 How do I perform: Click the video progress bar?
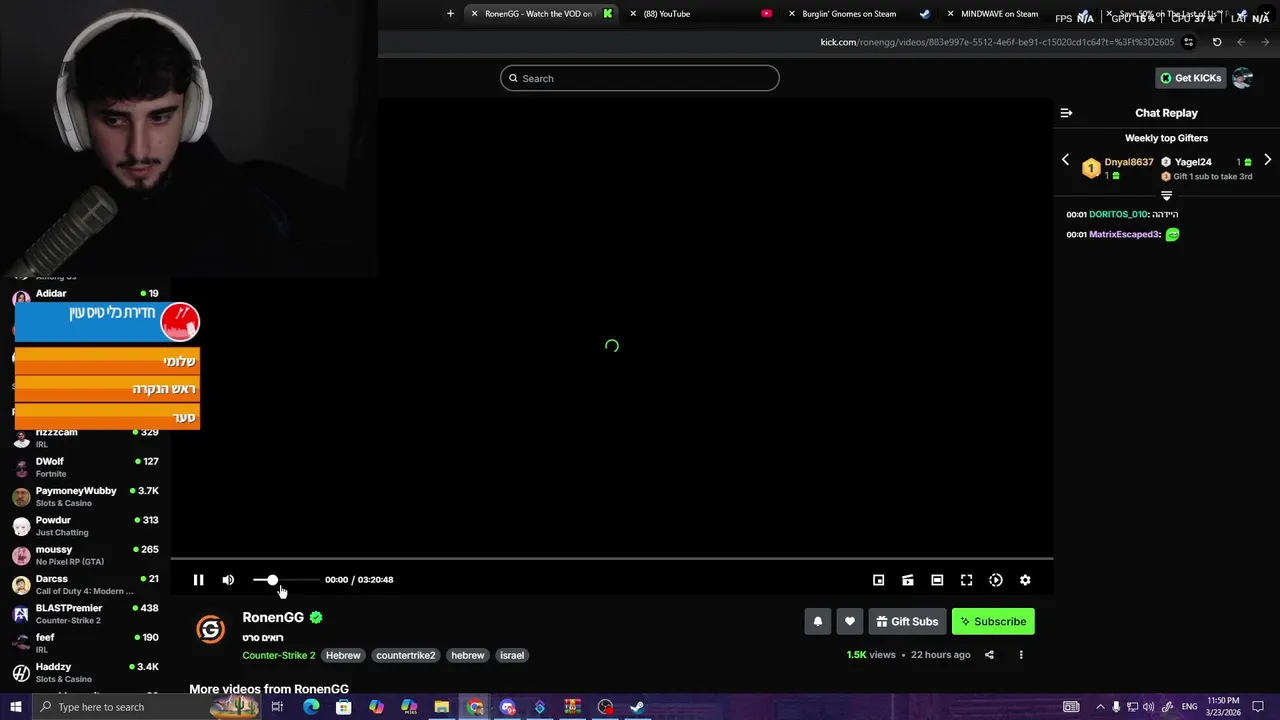612,559
